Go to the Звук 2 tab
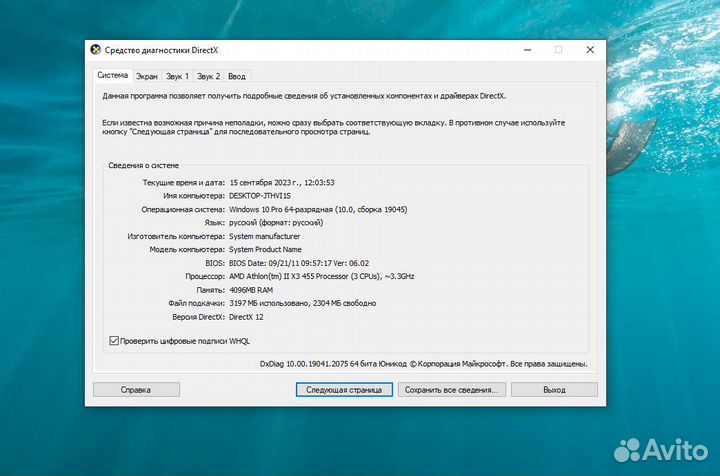Screen dimensions: 720x476 [x=208, y=76]
